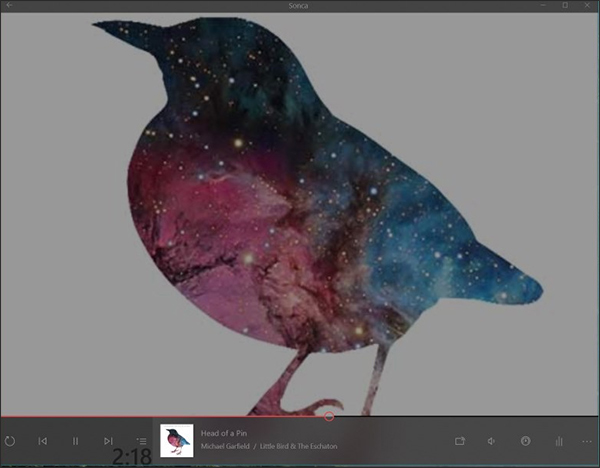The height and width of the screenshot is (468, 600).
Task: Skip to the next track
Action: click(108, 441)
